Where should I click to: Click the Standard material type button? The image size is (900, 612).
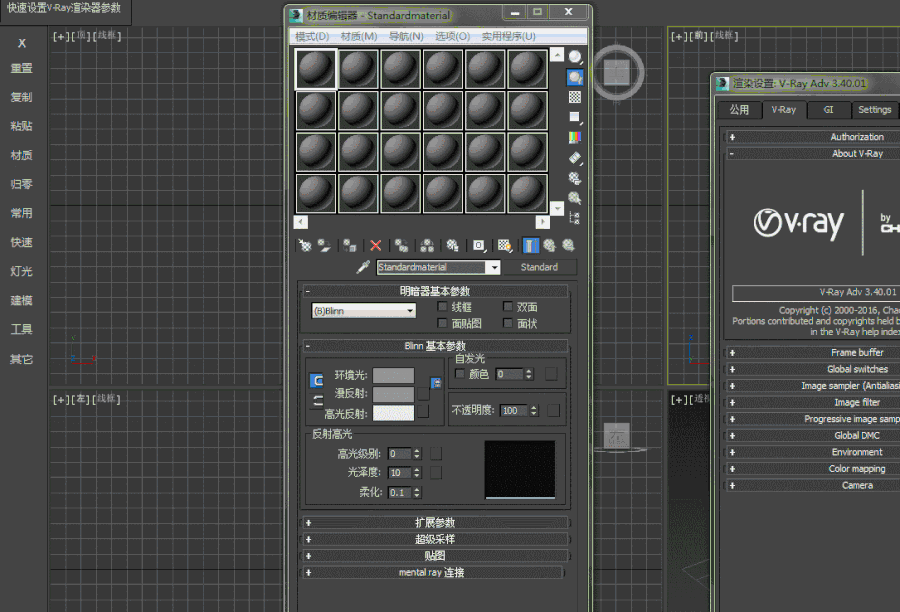pos(539,267)
